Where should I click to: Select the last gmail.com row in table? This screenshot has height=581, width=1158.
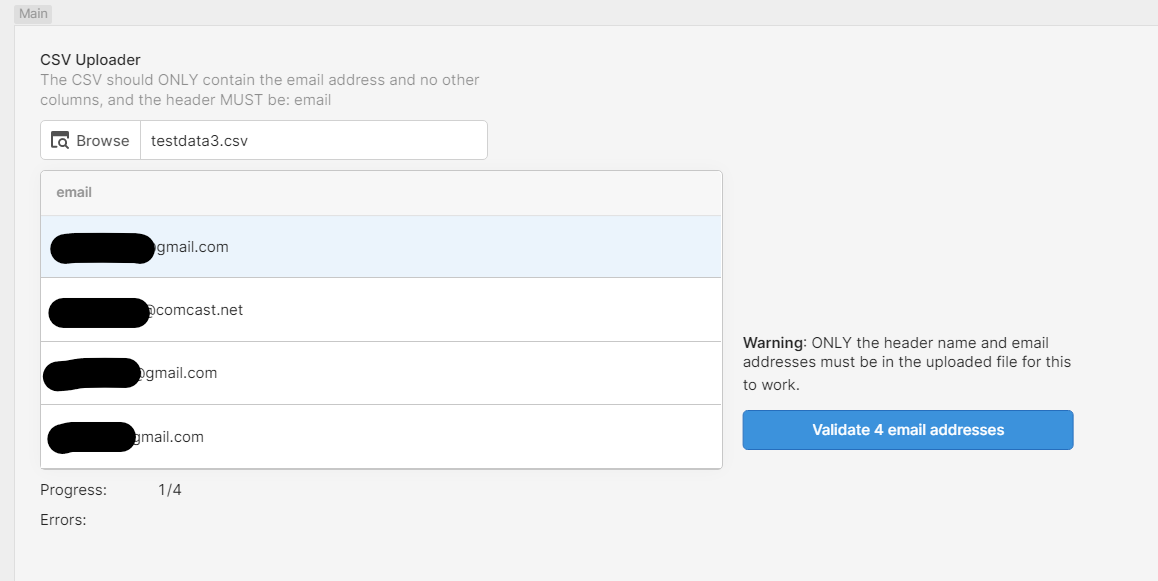[x=381, y=437]
